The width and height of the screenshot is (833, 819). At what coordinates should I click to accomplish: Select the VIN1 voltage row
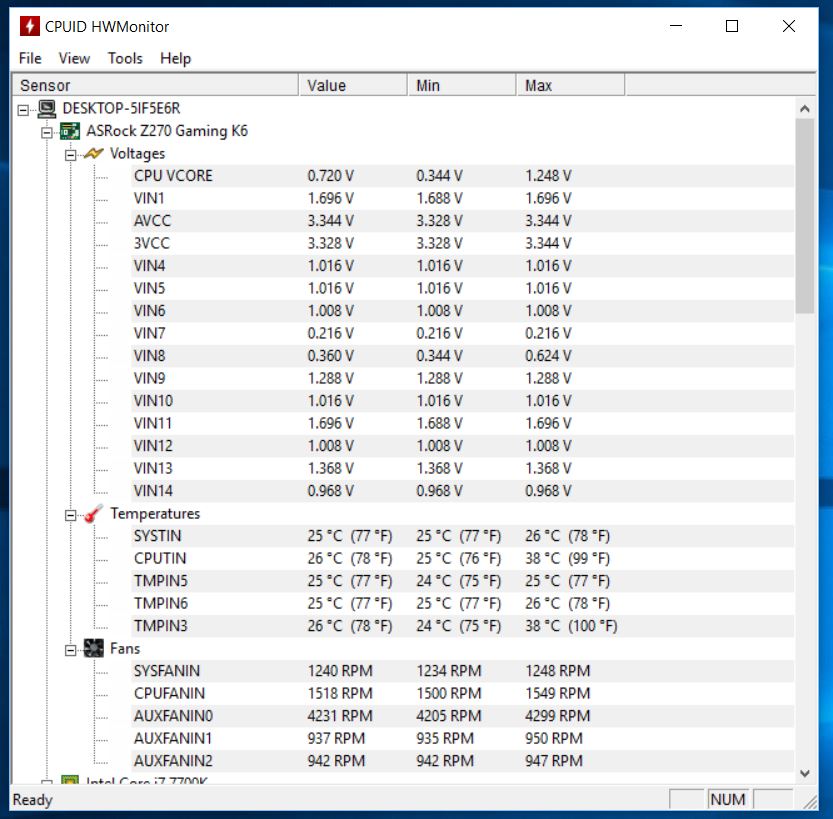[x=462, y=198]
